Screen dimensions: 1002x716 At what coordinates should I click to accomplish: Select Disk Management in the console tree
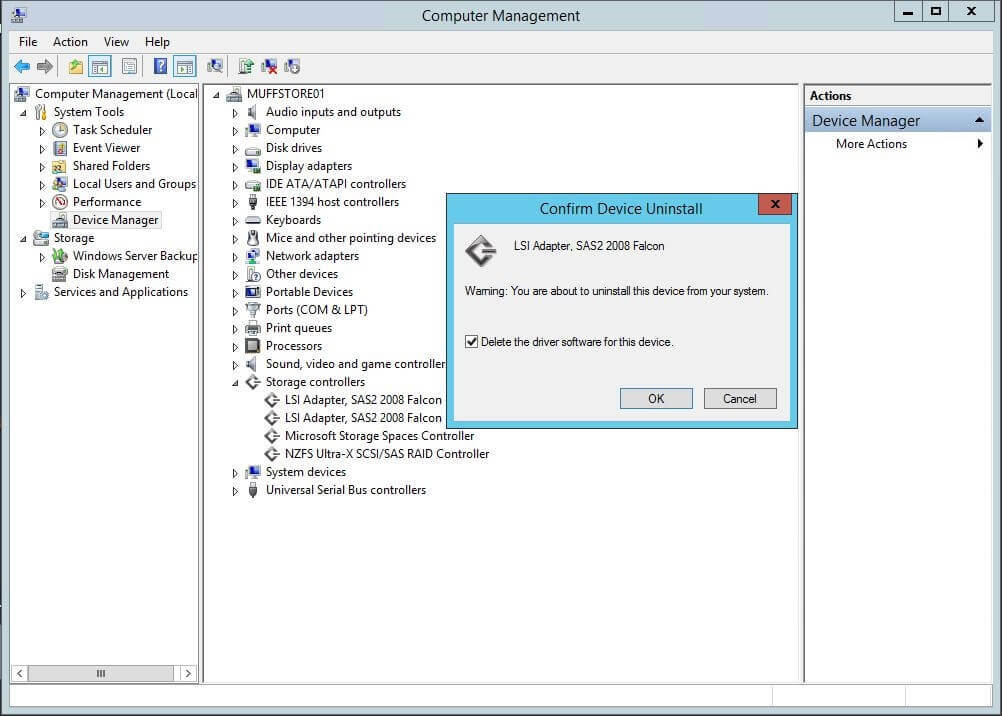[x=120, y=274]
